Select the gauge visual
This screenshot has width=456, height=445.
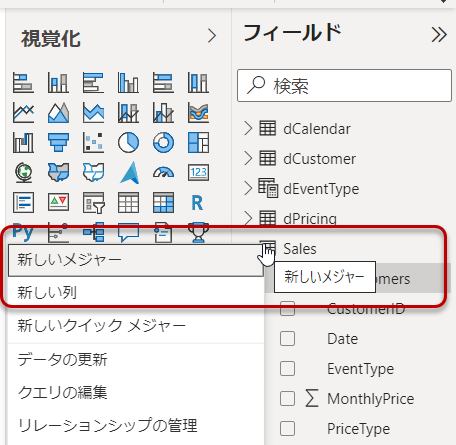pyautogui.click(x=163, y=173)
